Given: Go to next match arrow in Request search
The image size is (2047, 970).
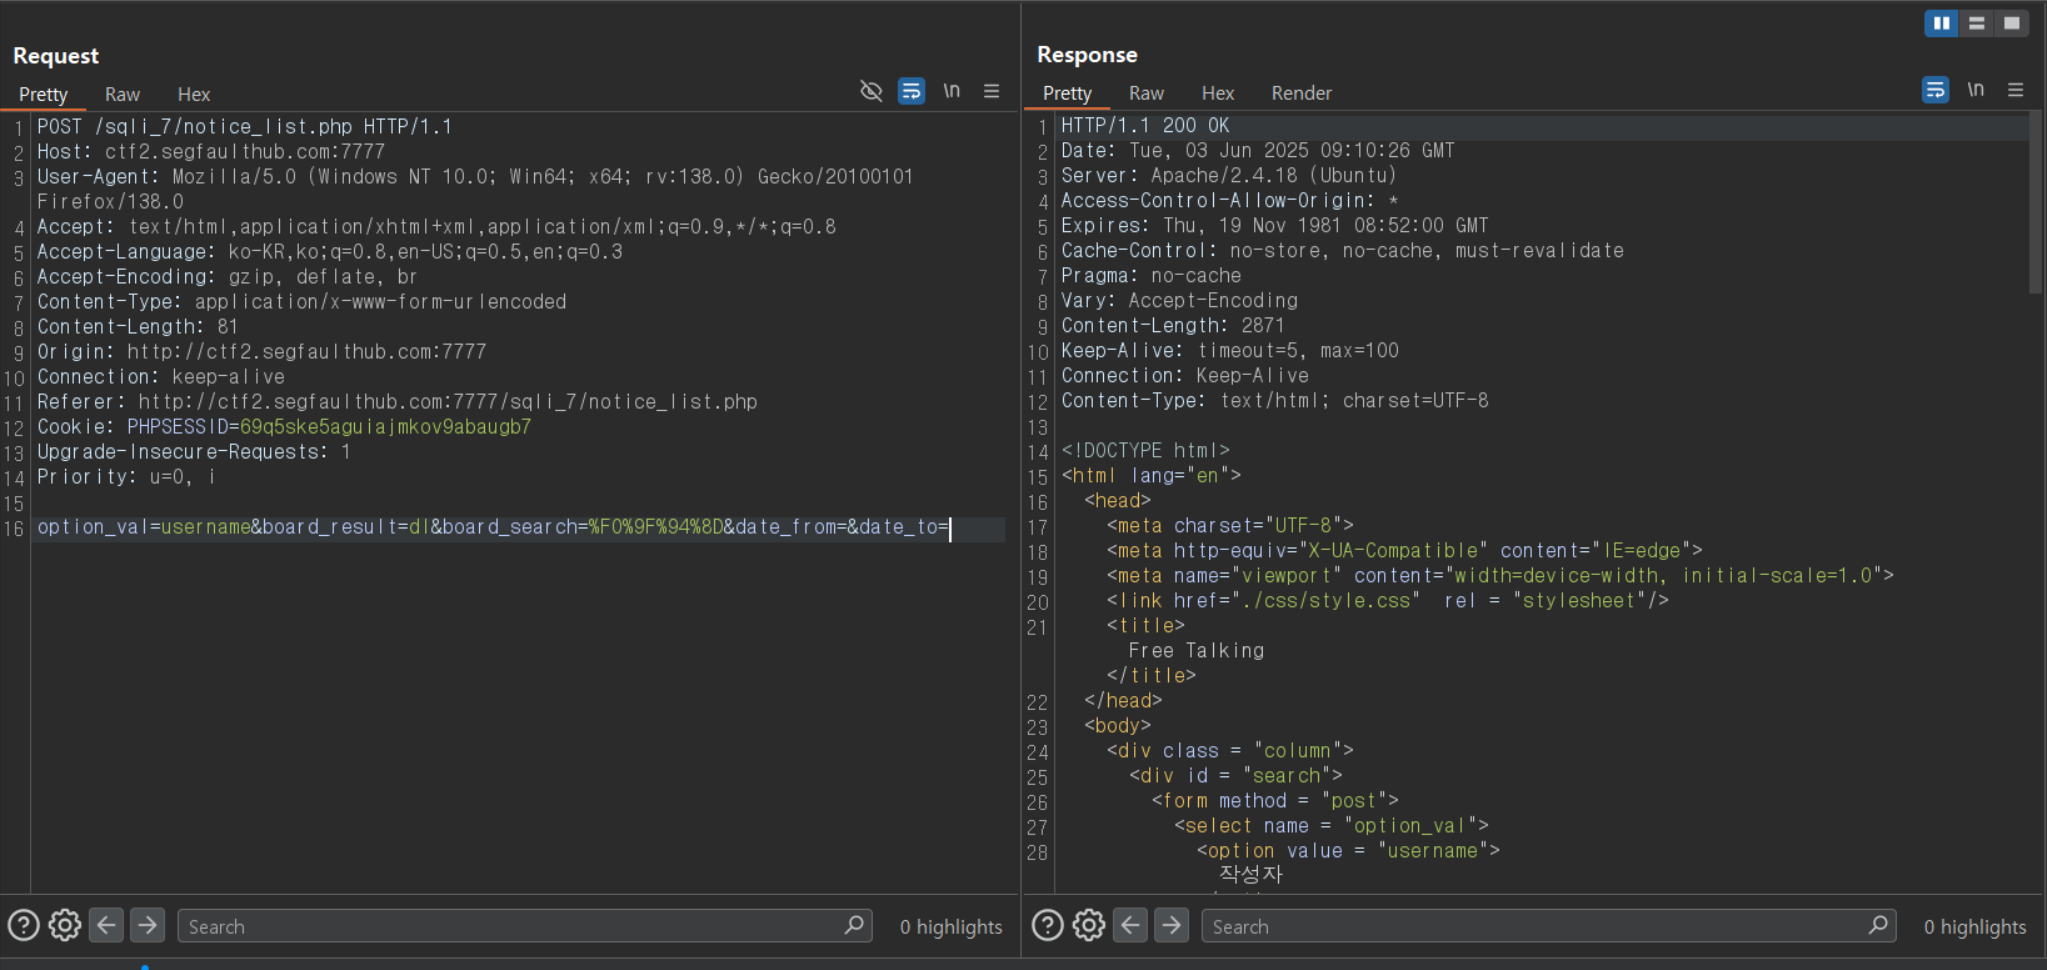Looking at the screenshot, I should click(x=147, y=925).
